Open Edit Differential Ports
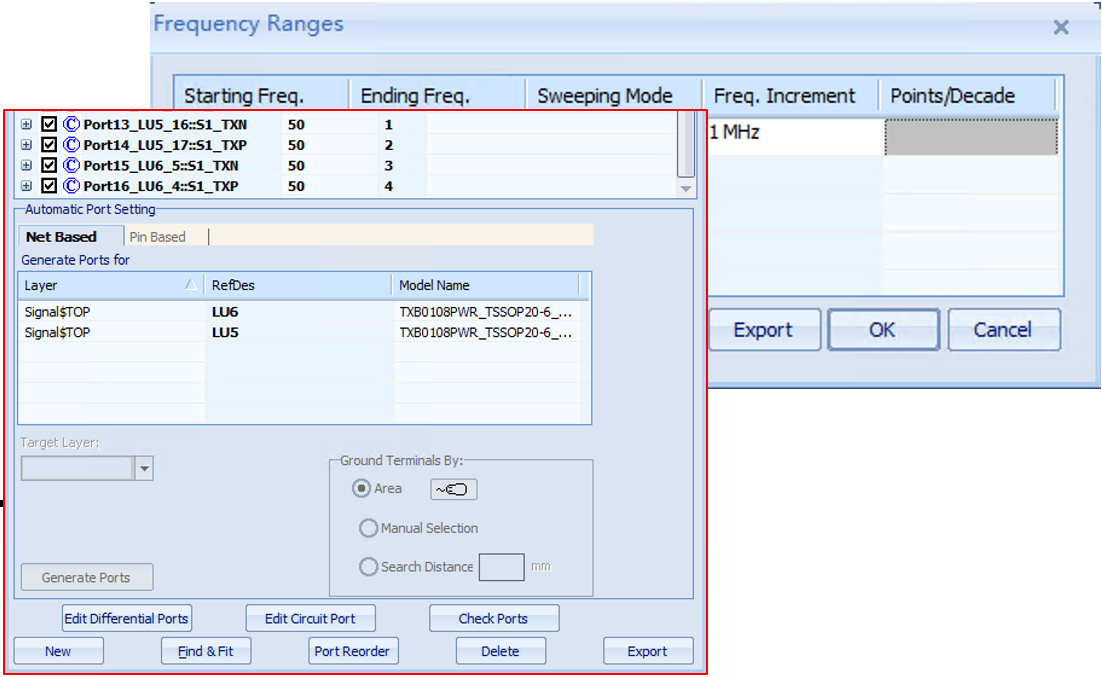1102x677 pixels. pyautogui.click(x=127, y=619)
